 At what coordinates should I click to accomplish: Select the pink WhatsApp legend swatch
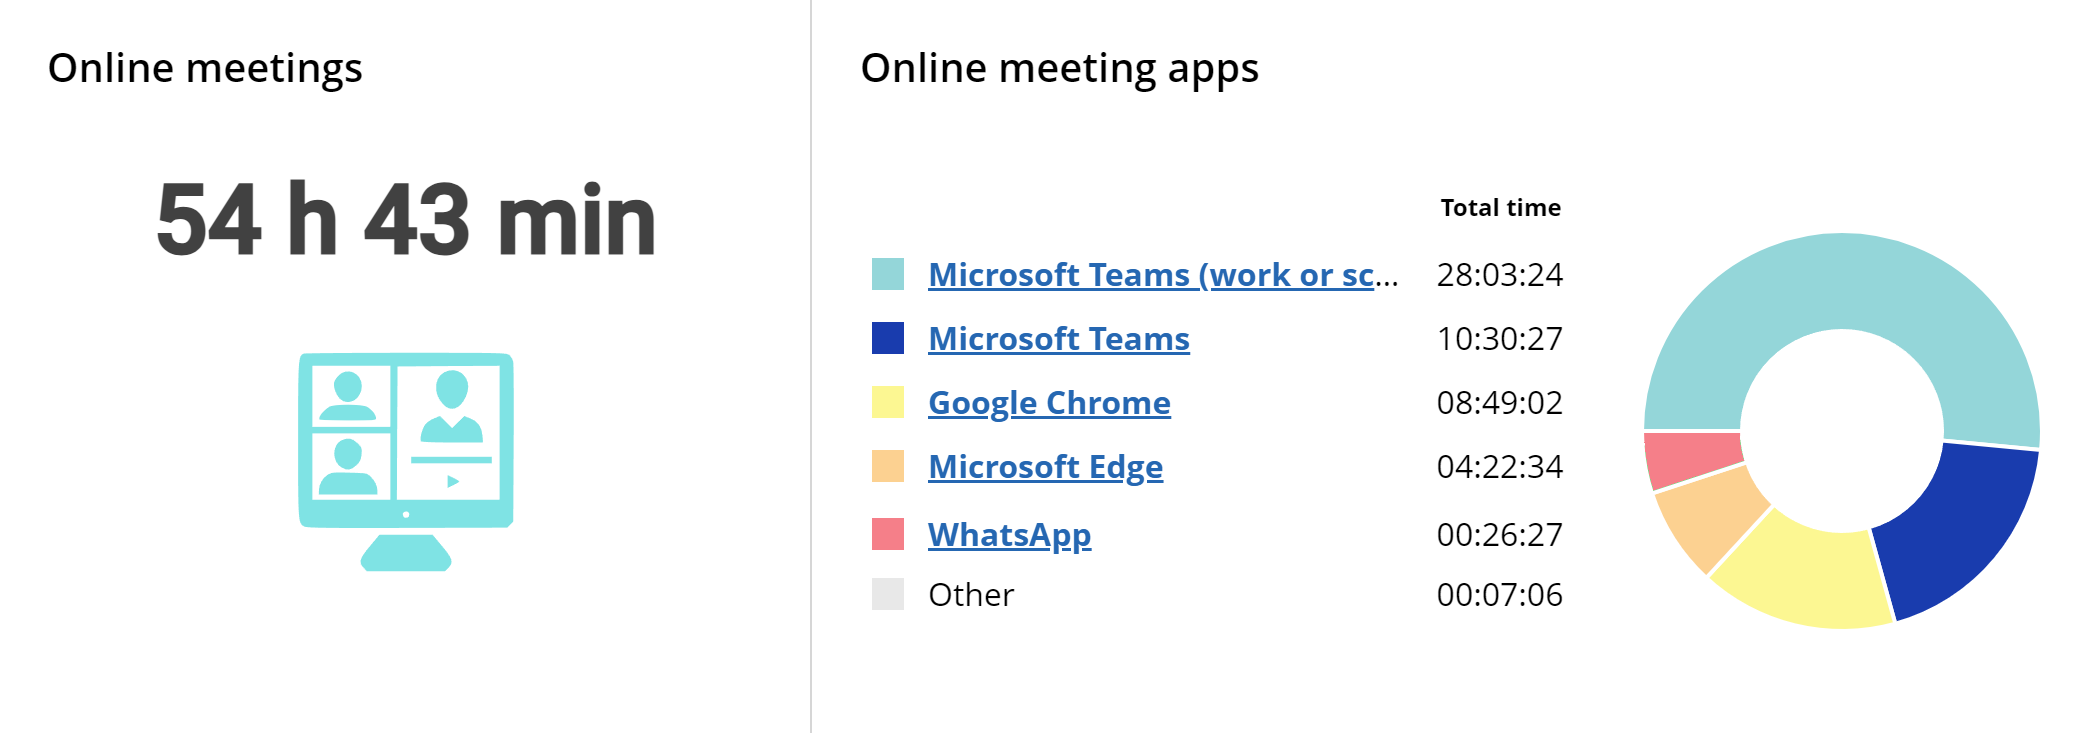click(888, 534)
